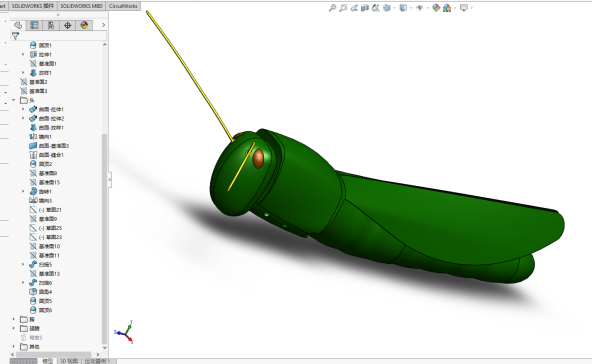Toggle the Section View tool

[x=365, y=8]
